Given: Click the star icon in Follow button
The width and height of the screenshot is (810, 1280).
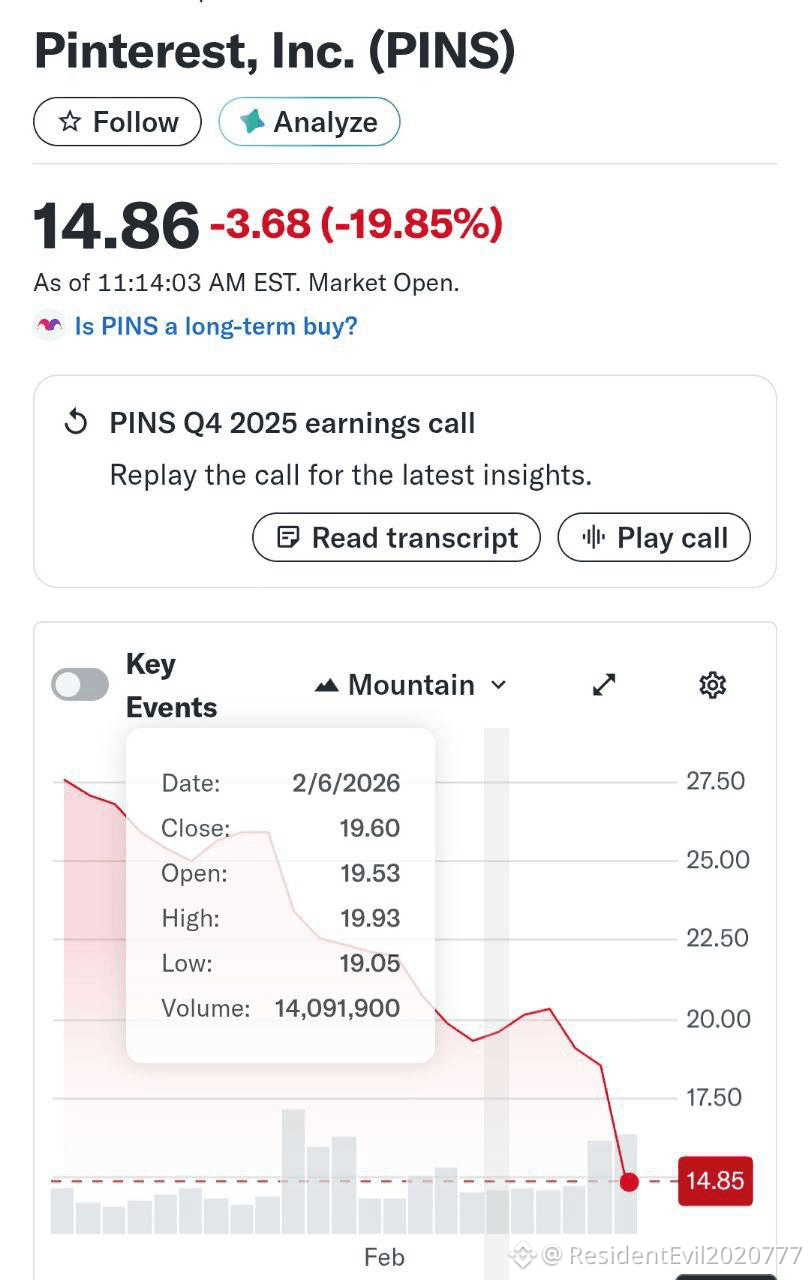Looking at the screenshot, I should click(70, 122).
